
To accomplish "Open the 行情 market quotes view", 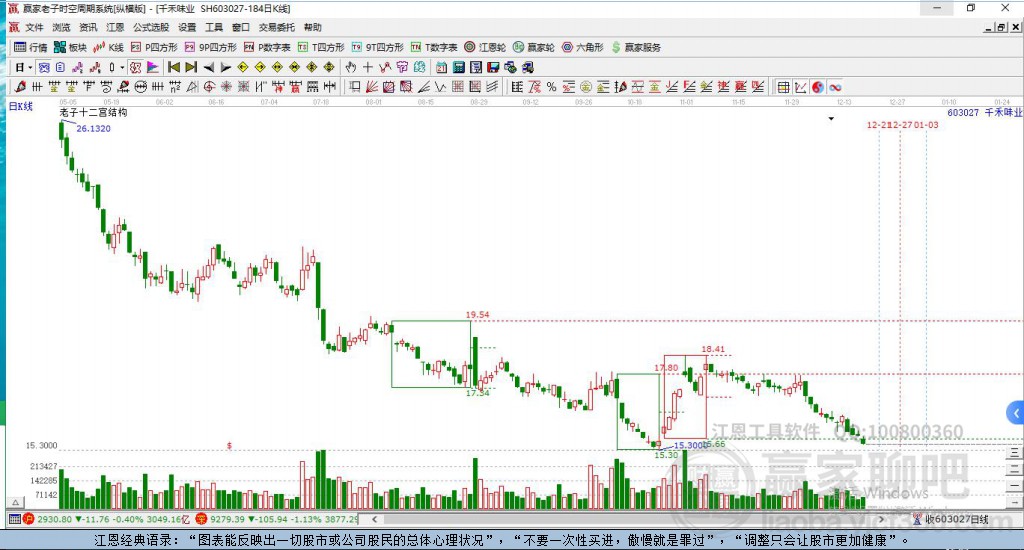I will pos(31,47).
